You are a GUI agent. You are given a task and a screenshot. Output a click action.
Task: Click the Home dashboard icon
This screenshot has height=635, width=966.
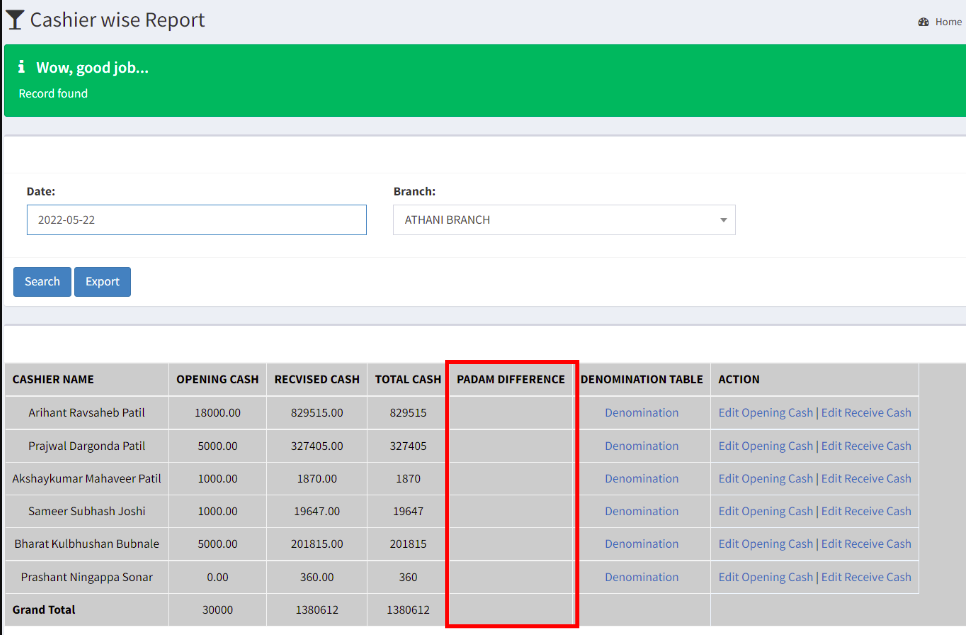(923, 22)
